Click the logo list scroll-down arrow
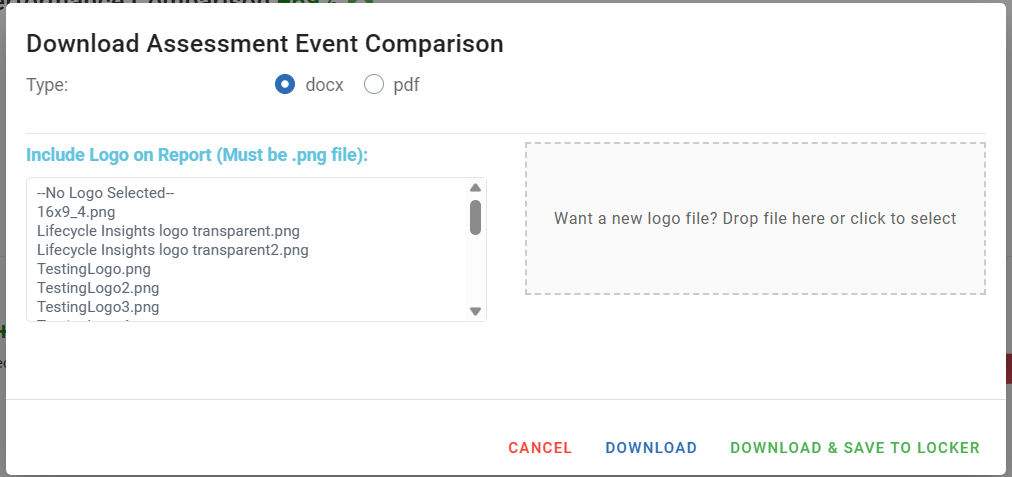The height and width of the screenshot is (477, 1012). click(x=476, y=311)
